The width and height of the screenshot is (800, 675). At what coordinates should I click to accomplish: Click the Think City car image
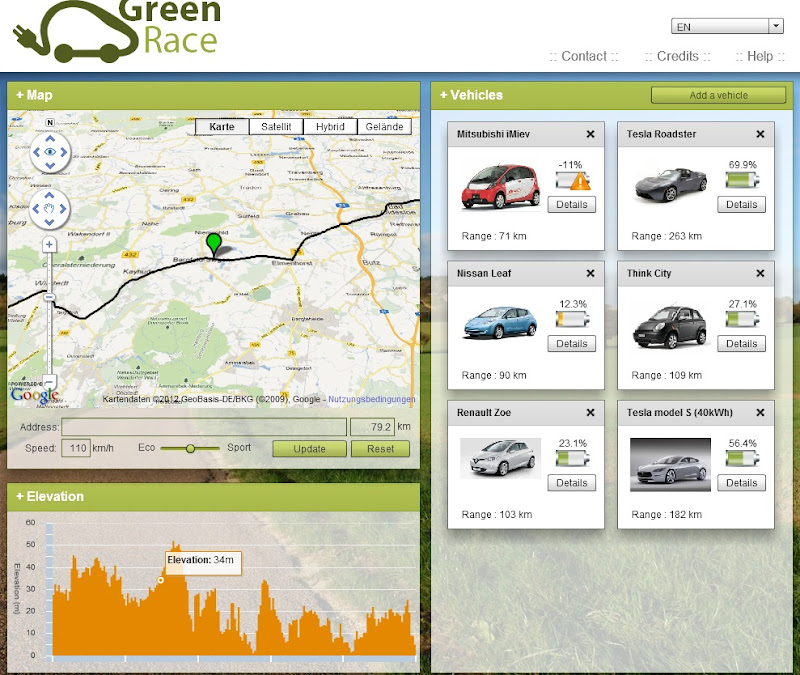(669, 327)
